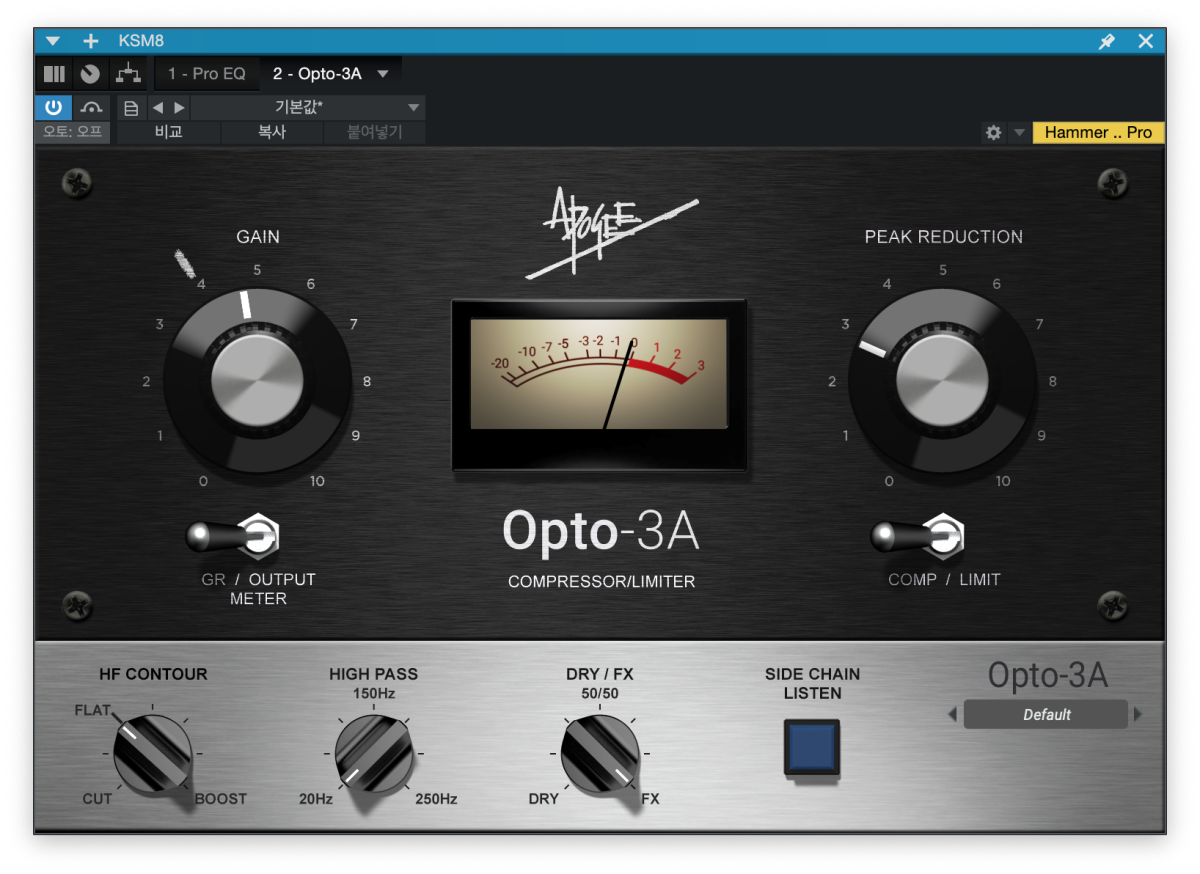
Task: Open the Default preset selector field
Action: [1046, 715]
